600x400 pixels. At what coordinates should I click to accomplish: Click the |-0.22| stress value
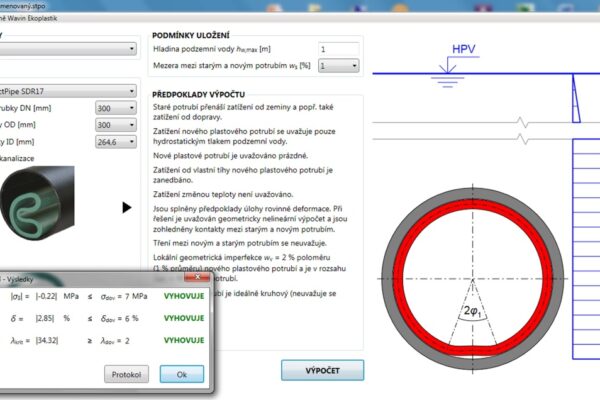point(46,296)
